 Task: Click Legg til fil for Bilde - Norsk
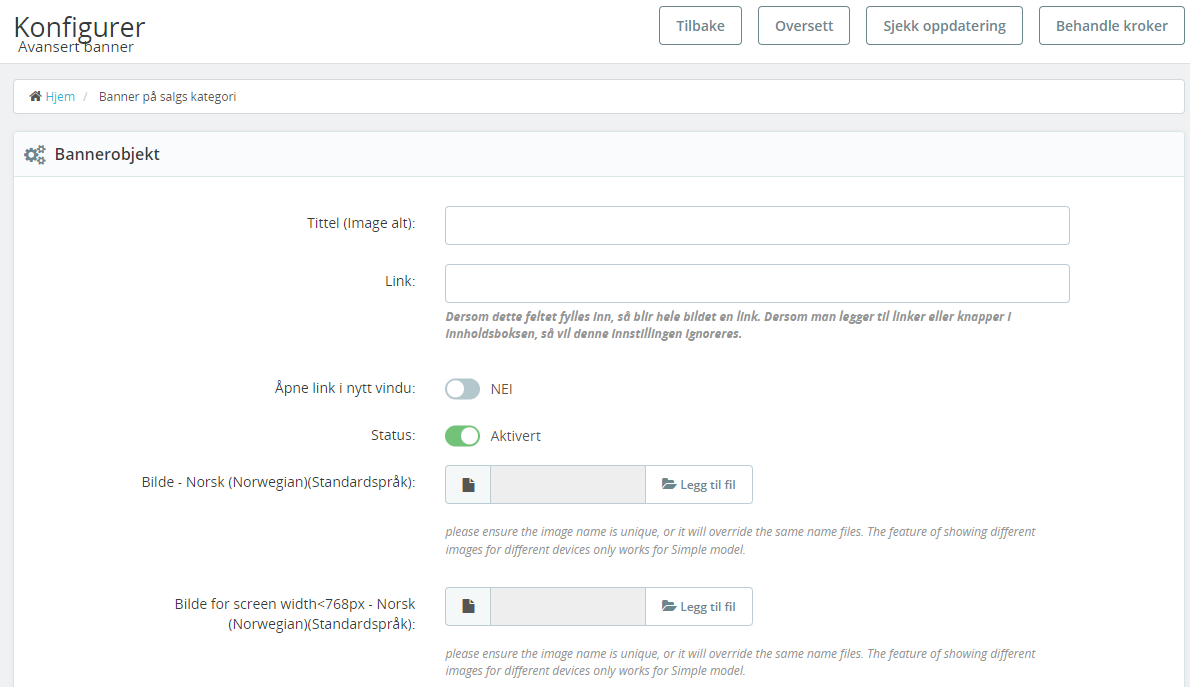click(698, 484)
